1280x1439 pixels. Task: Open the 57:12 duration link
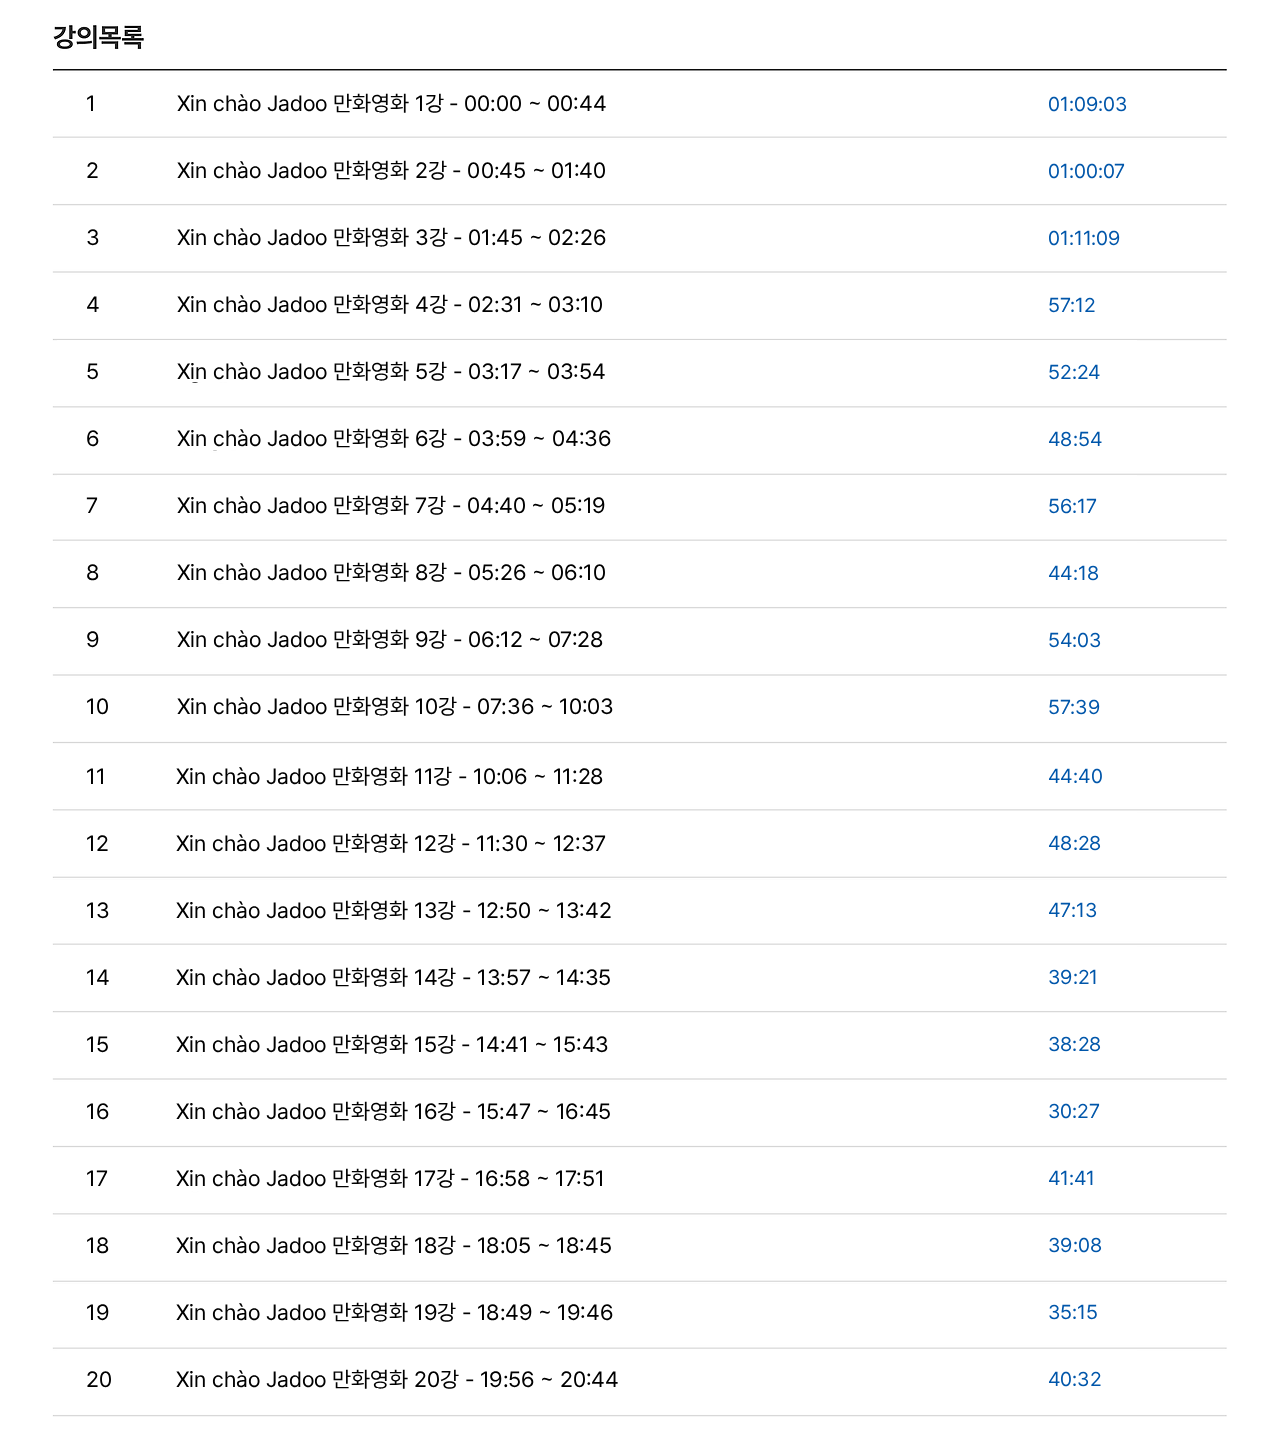point(1071,305)
